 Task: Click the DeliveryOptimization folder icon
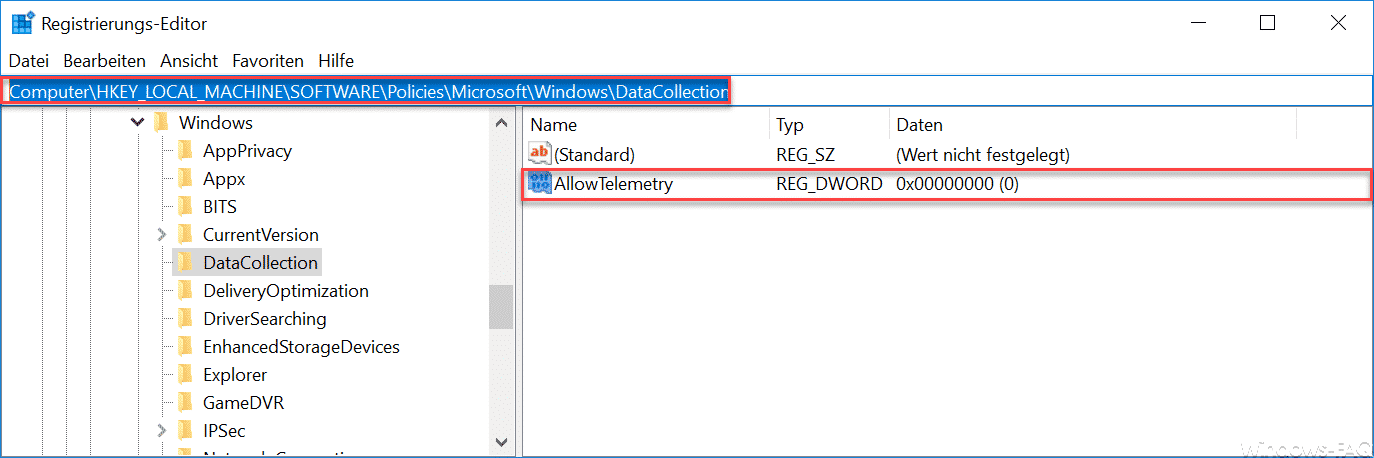pyautogui.click(x=185, y=291)
